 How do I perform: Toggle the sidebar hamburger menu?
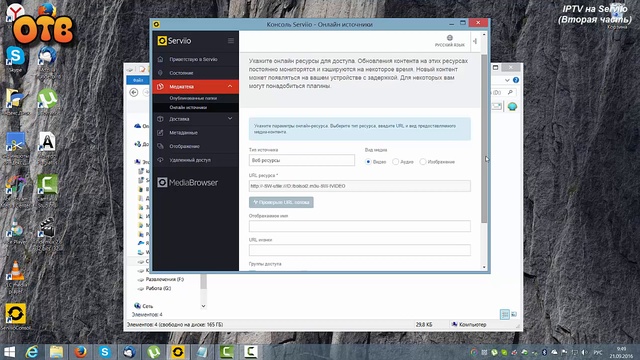pyautogui.click(x=231, y=41)
